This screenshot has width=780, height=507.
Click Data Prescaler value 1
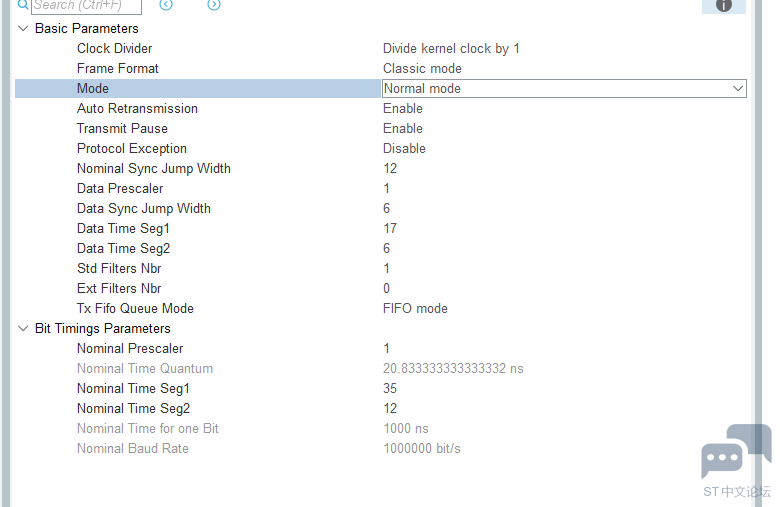387,189
